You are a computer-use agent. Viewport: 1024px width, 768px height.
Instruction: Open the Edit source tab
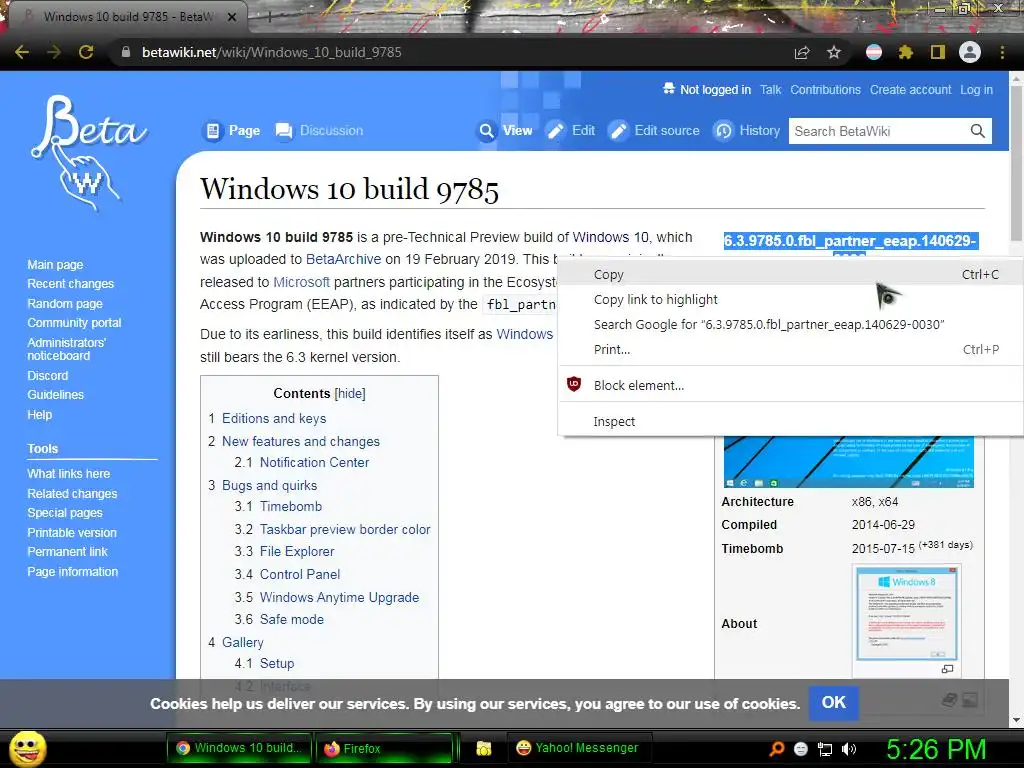[654, 131]
